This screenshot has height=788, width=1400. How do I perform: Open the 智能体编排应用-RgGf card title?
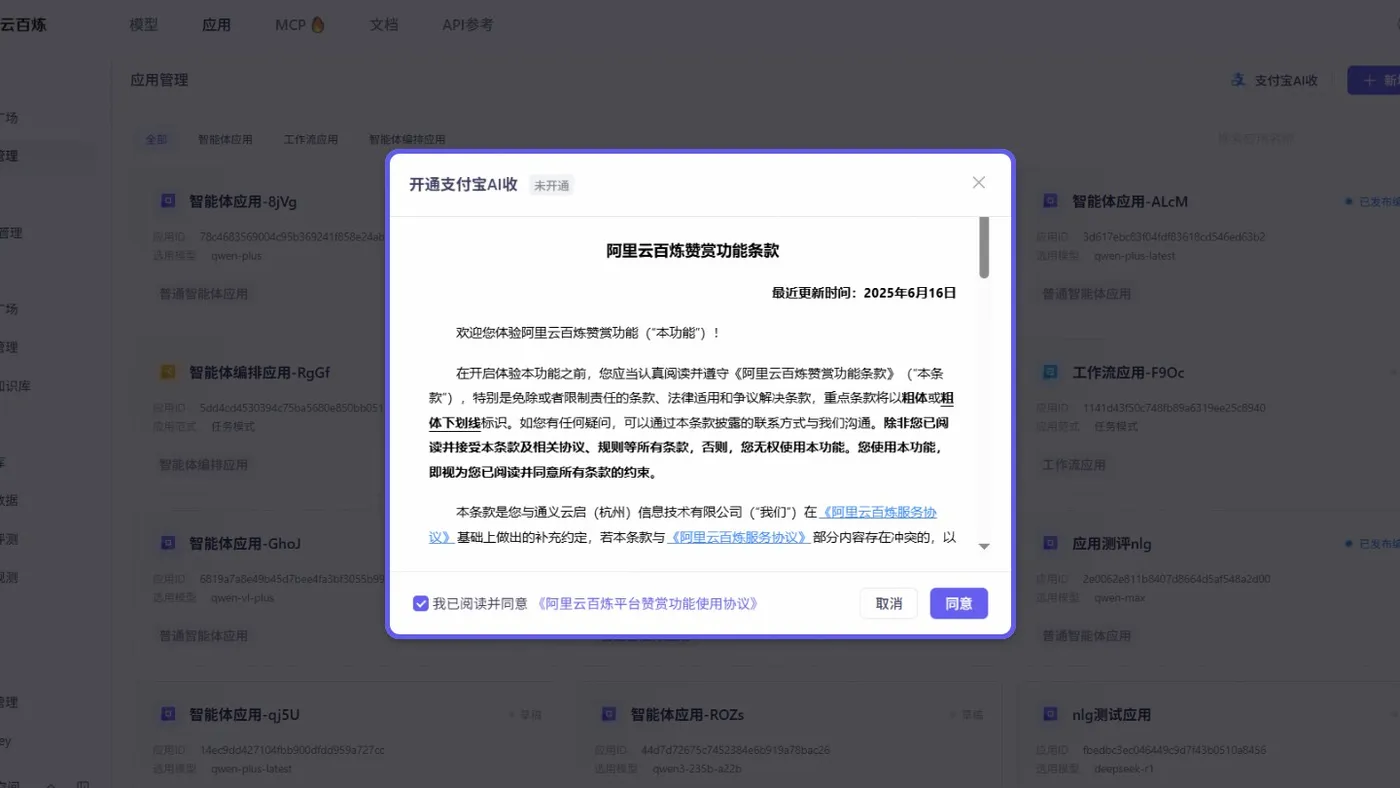(x=260, y=372)
